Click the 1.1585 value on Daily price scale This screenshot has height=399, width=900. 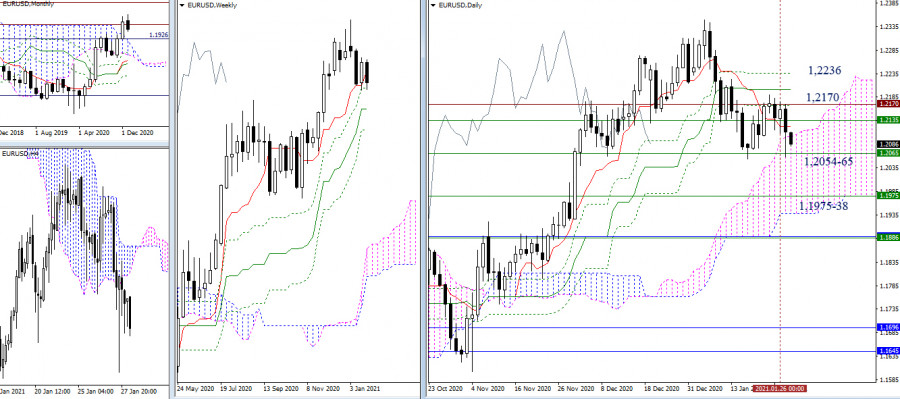pos(889,380)
